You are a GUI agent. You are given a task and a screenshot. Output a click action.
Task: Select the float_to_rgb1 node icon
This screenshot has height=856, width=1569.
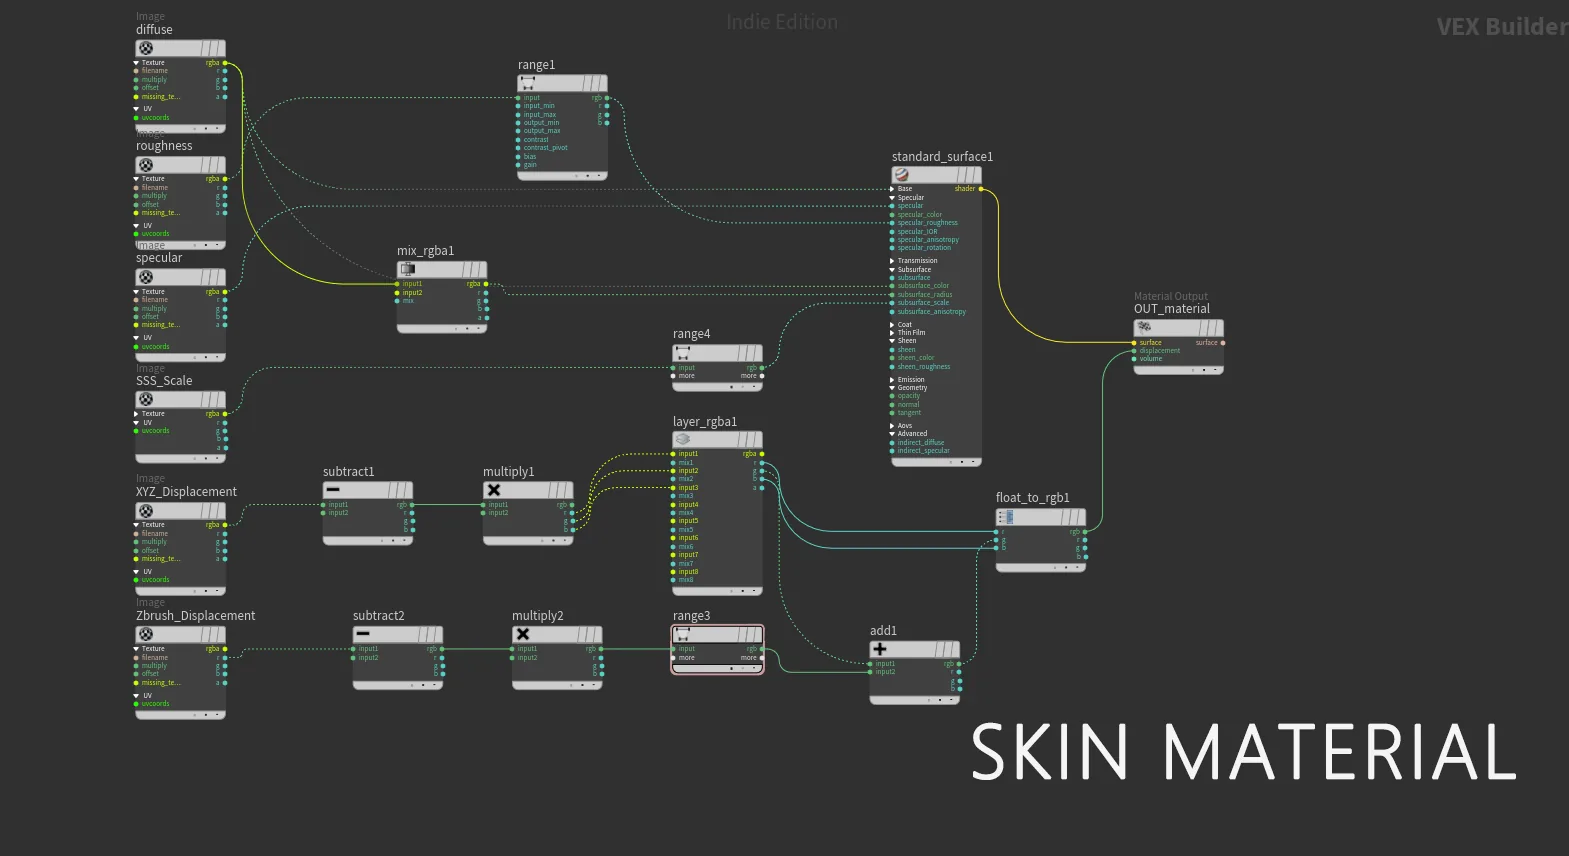pos(1006,516)
